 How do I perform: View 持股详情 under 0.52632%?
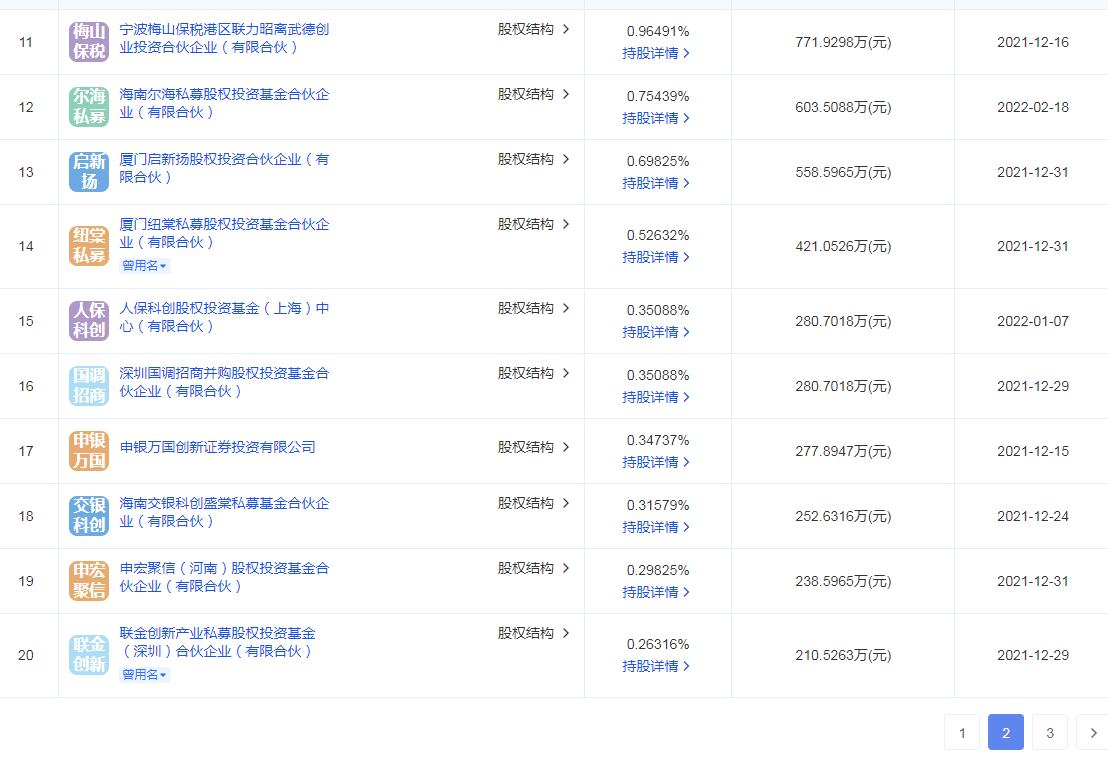tap(656, 257)
